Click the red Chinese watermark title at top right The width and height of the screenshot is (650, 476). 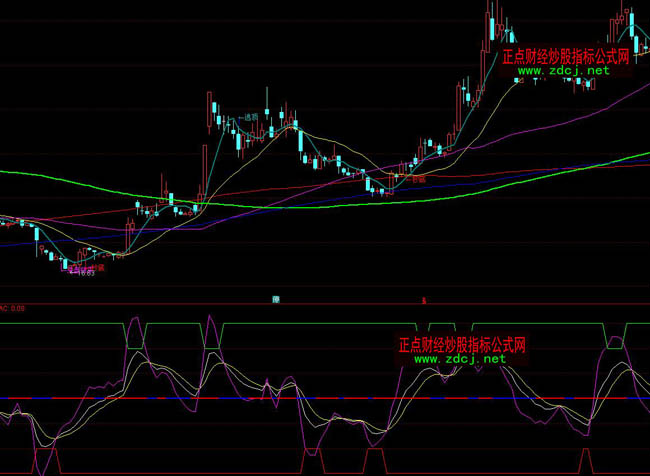[x=564, y=56]
